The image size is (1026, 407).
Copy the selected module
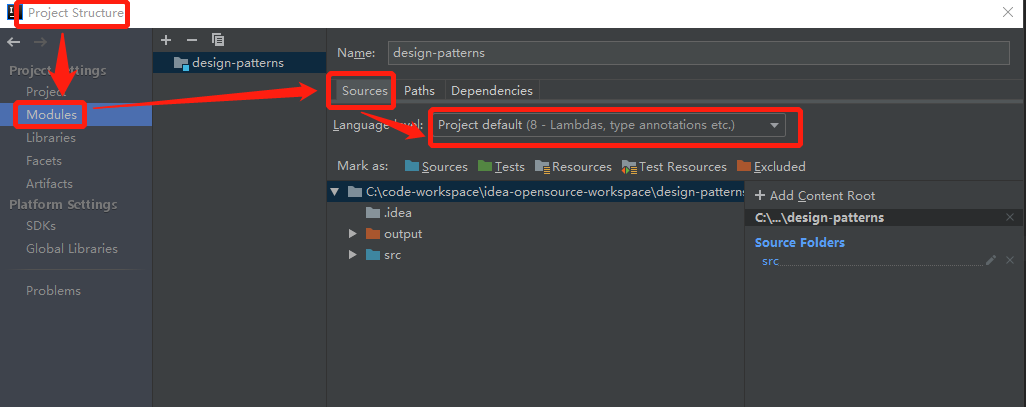click(x=218, y=40)
